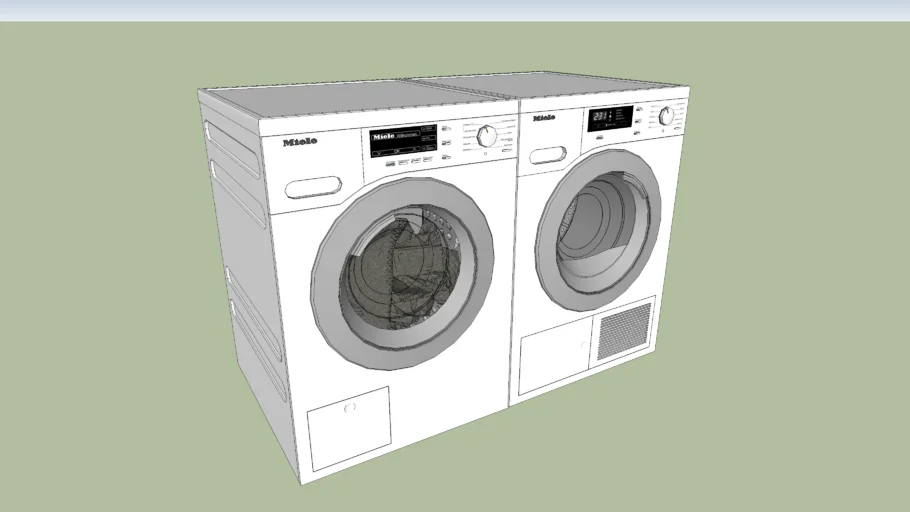910x512 pixels.
Task: Click the light blue top bar
Action: click(455, 10)
